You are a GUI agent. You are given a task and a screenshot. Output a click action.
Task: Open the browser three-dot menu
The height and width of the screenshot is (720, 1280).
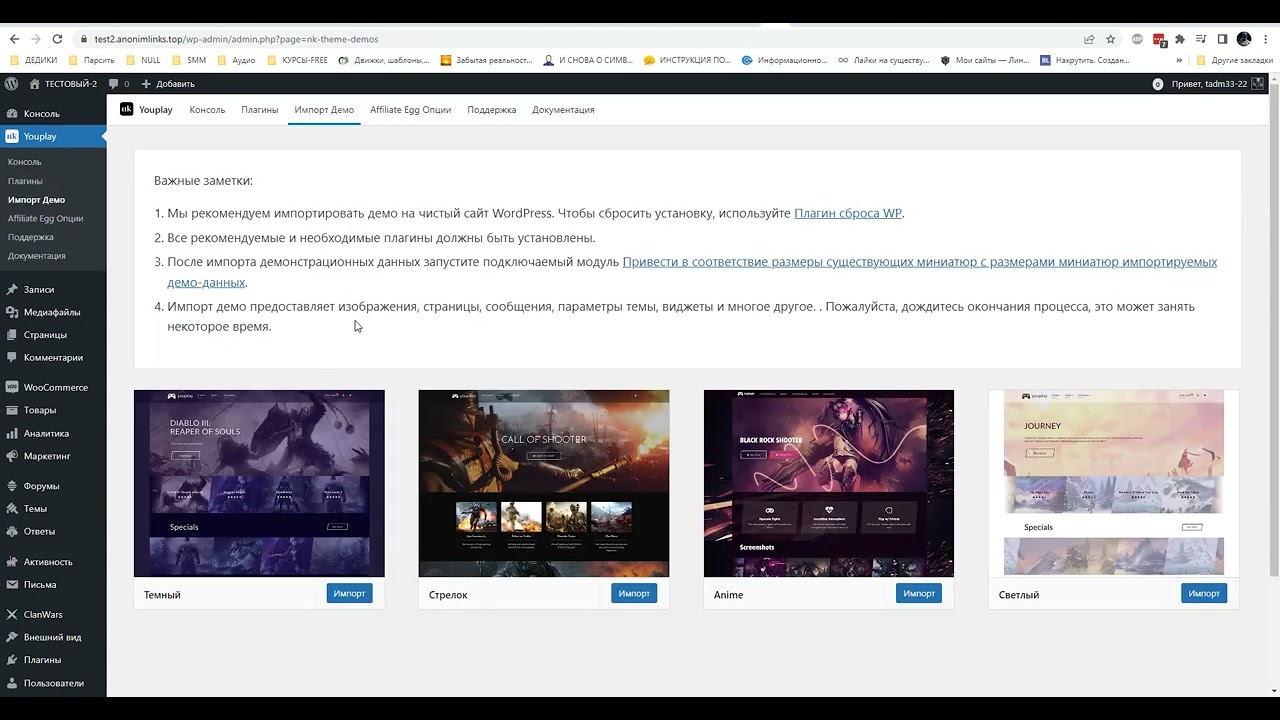point(1266,39)
